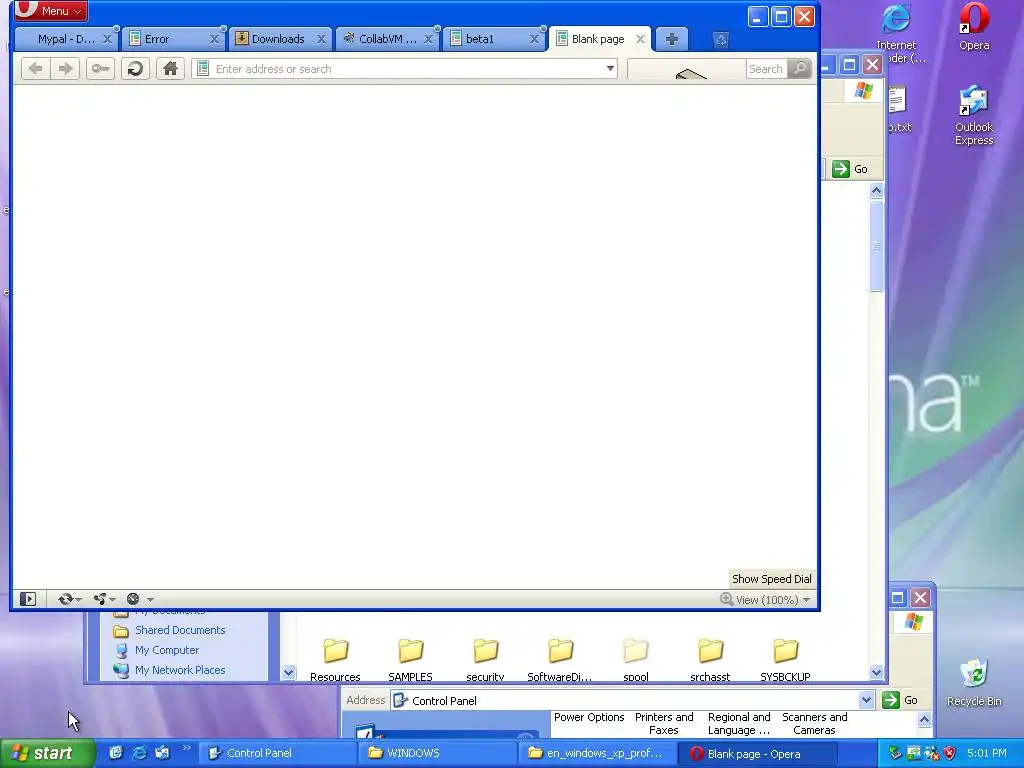Viewport: 1024px width, 768px height.
Task: Switch to the beta1 tab
Action: (495, 39)
